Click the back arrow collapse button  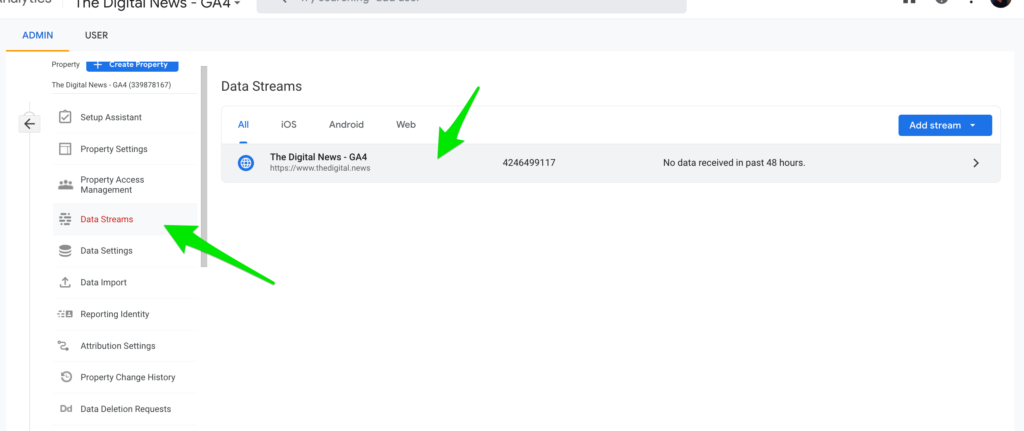coord(29,123)
